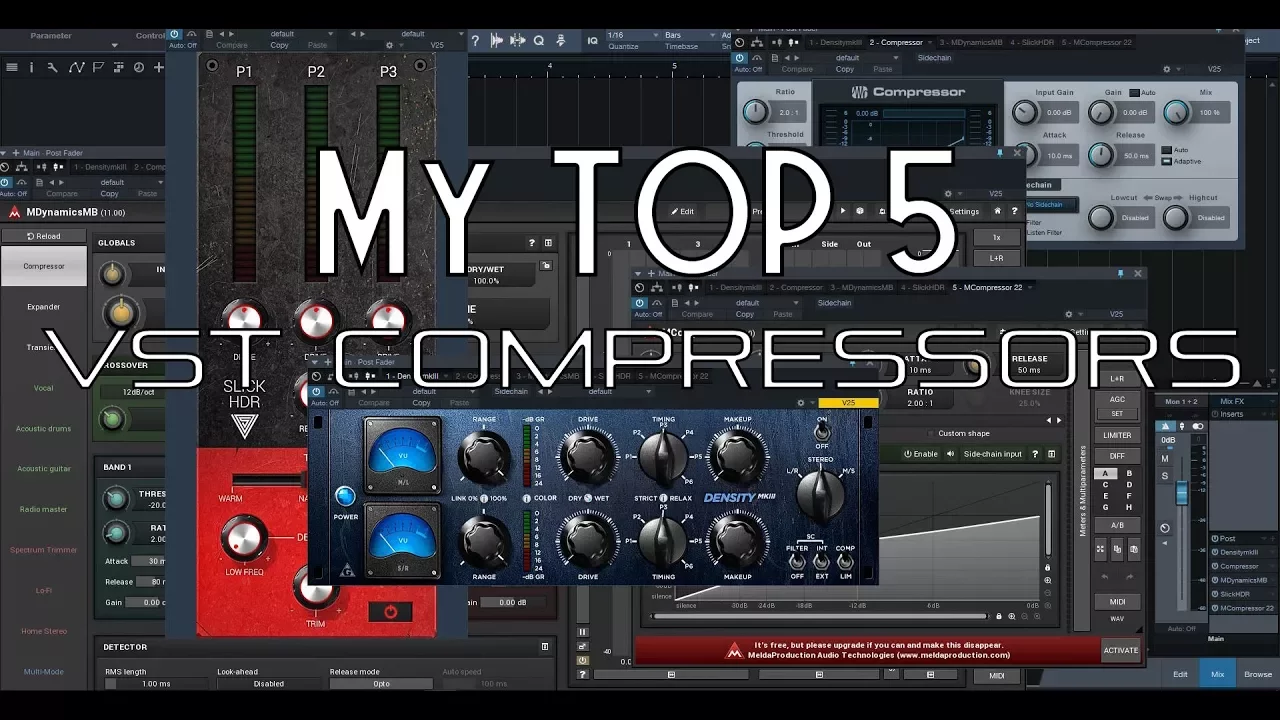Tick the Custom shape checkbox

pos(931,434)
